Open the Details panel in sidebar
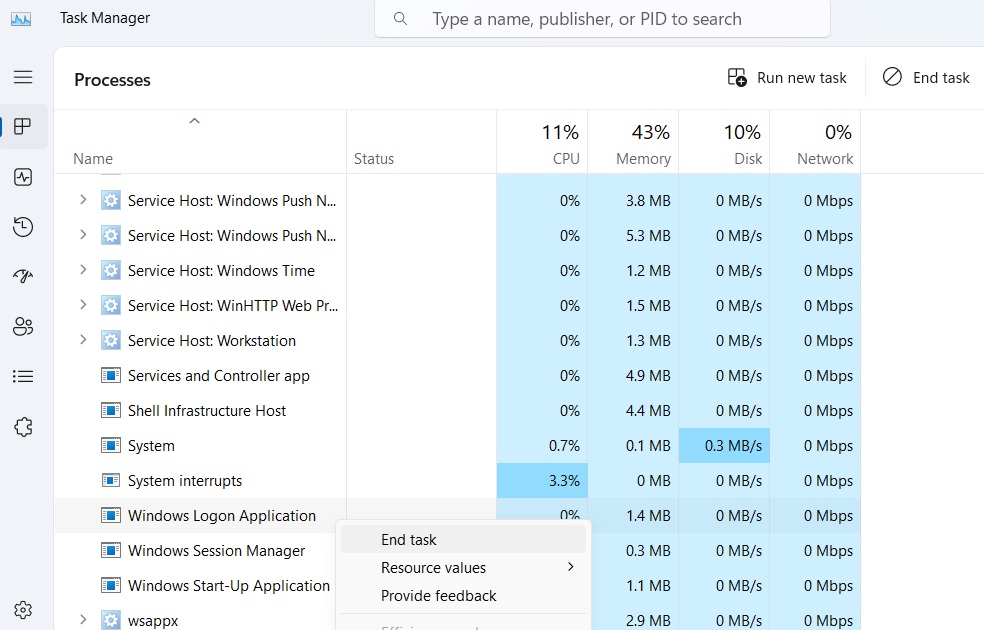 22,376
